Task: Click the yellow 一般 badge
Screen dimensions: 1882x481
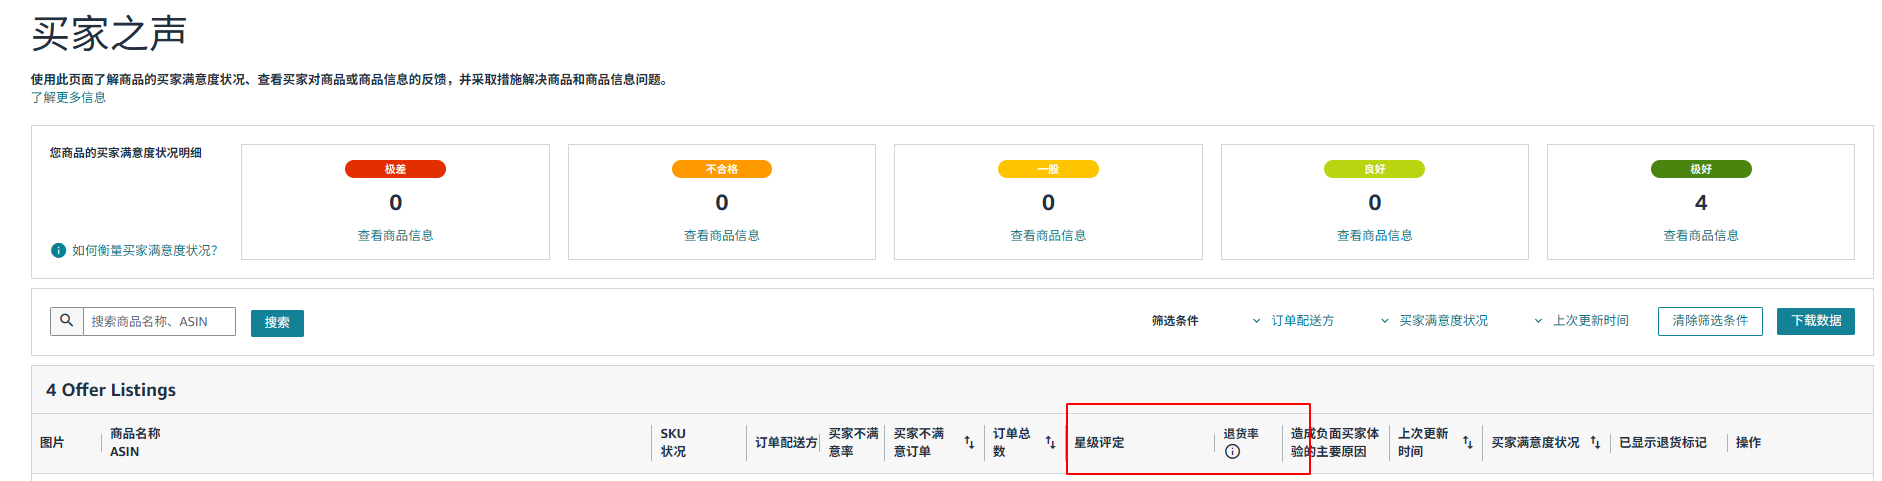Action: pos(1048,169)
